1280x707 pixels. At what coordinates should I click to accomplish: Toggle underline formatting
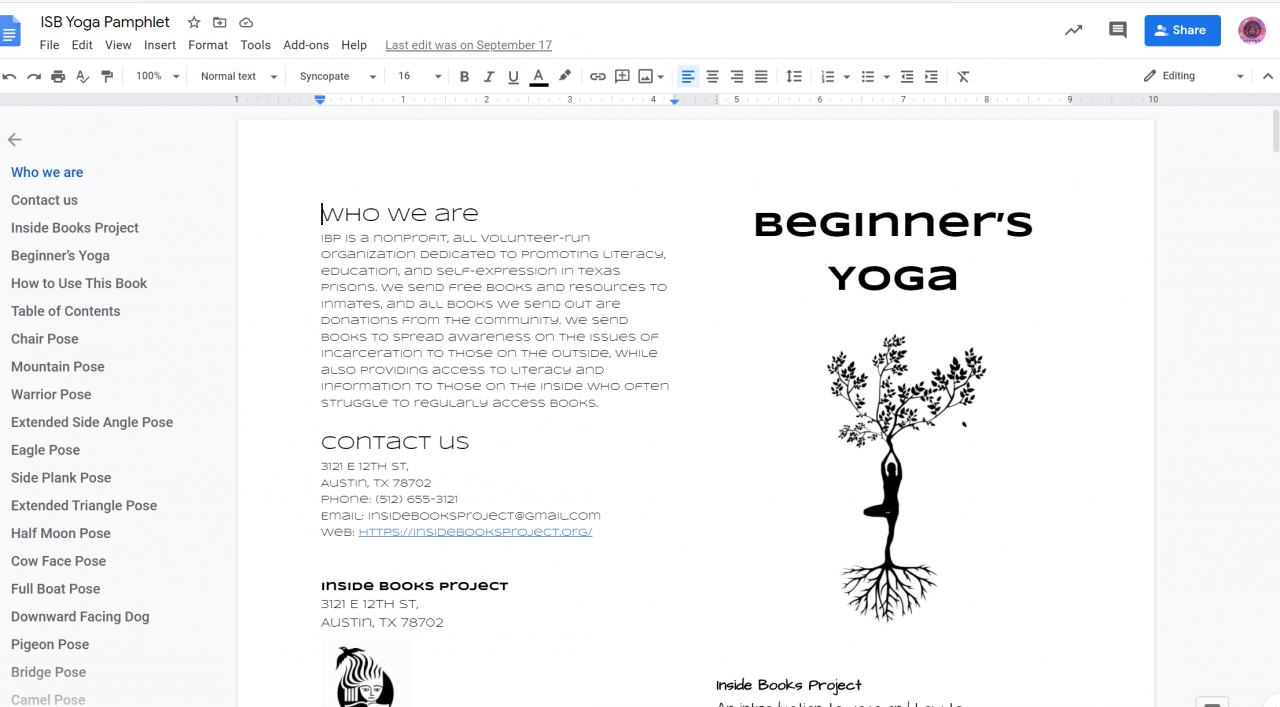pyautogui.click(x=513, y=77)
